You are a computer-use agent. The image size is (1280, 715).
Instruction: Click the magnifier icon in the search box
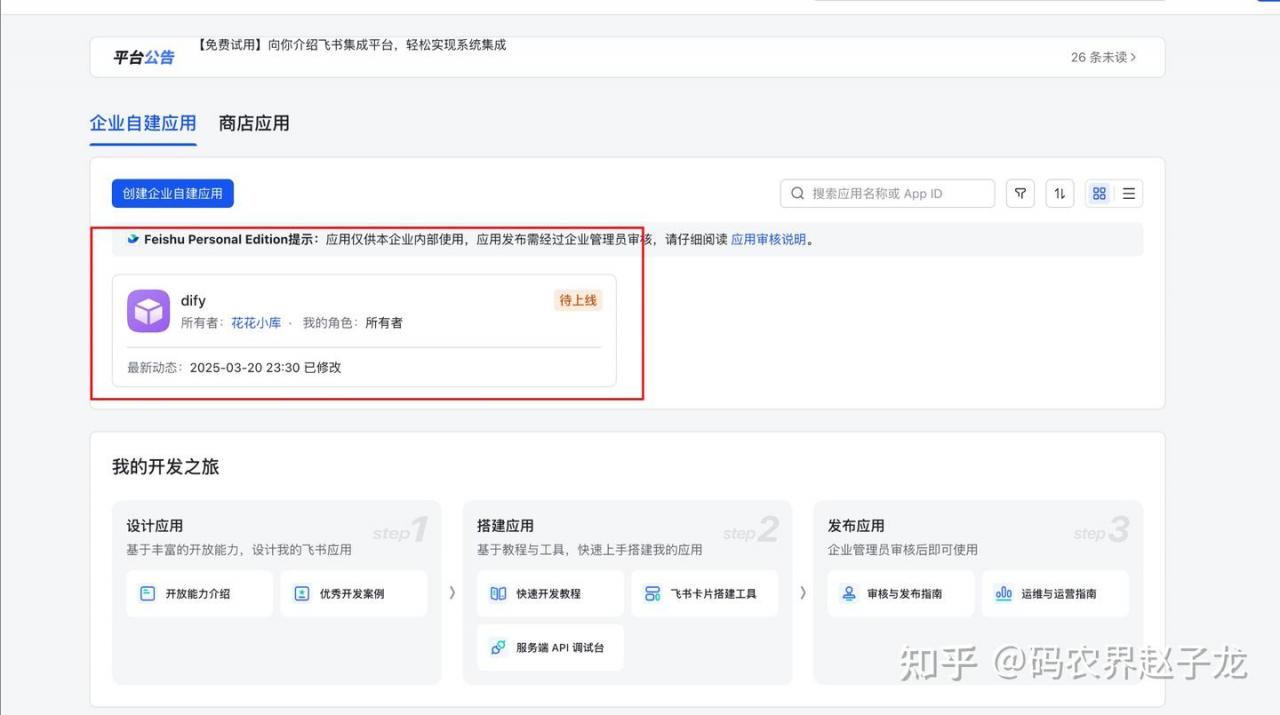click(797, 194)
